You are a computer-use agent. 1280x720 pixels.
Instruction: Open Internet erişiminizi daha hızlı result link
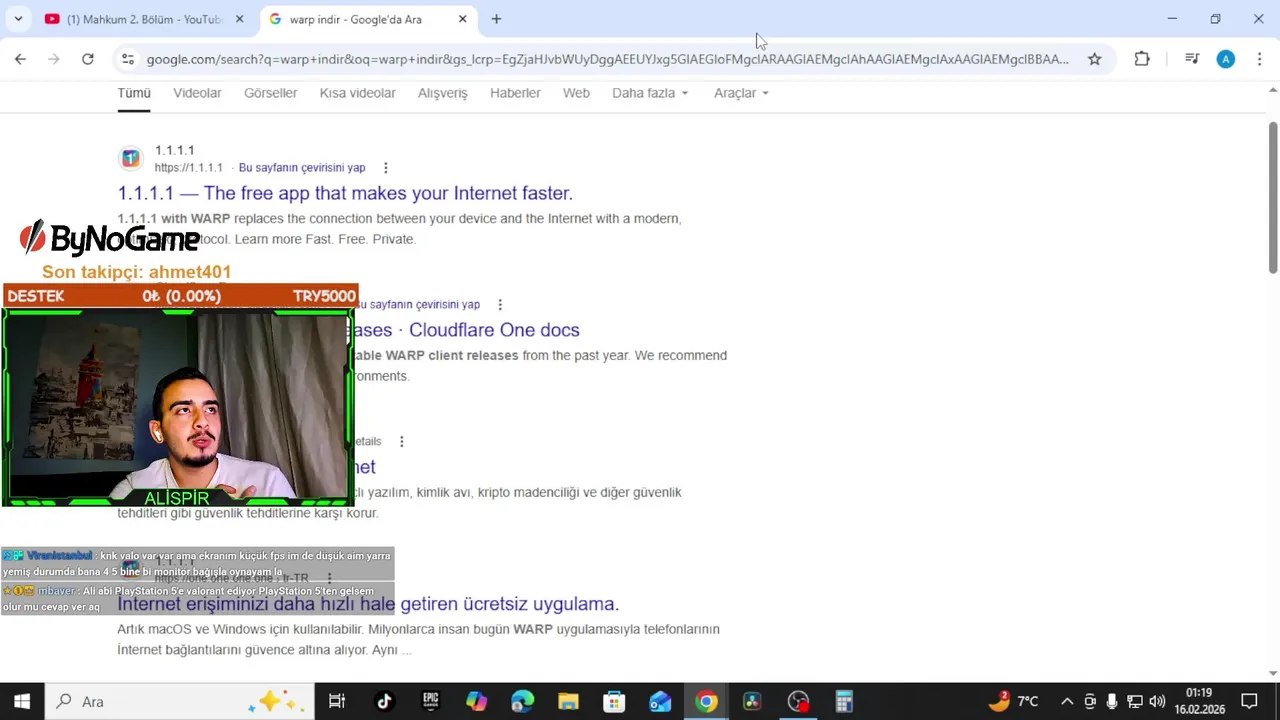tap(368, 604)
